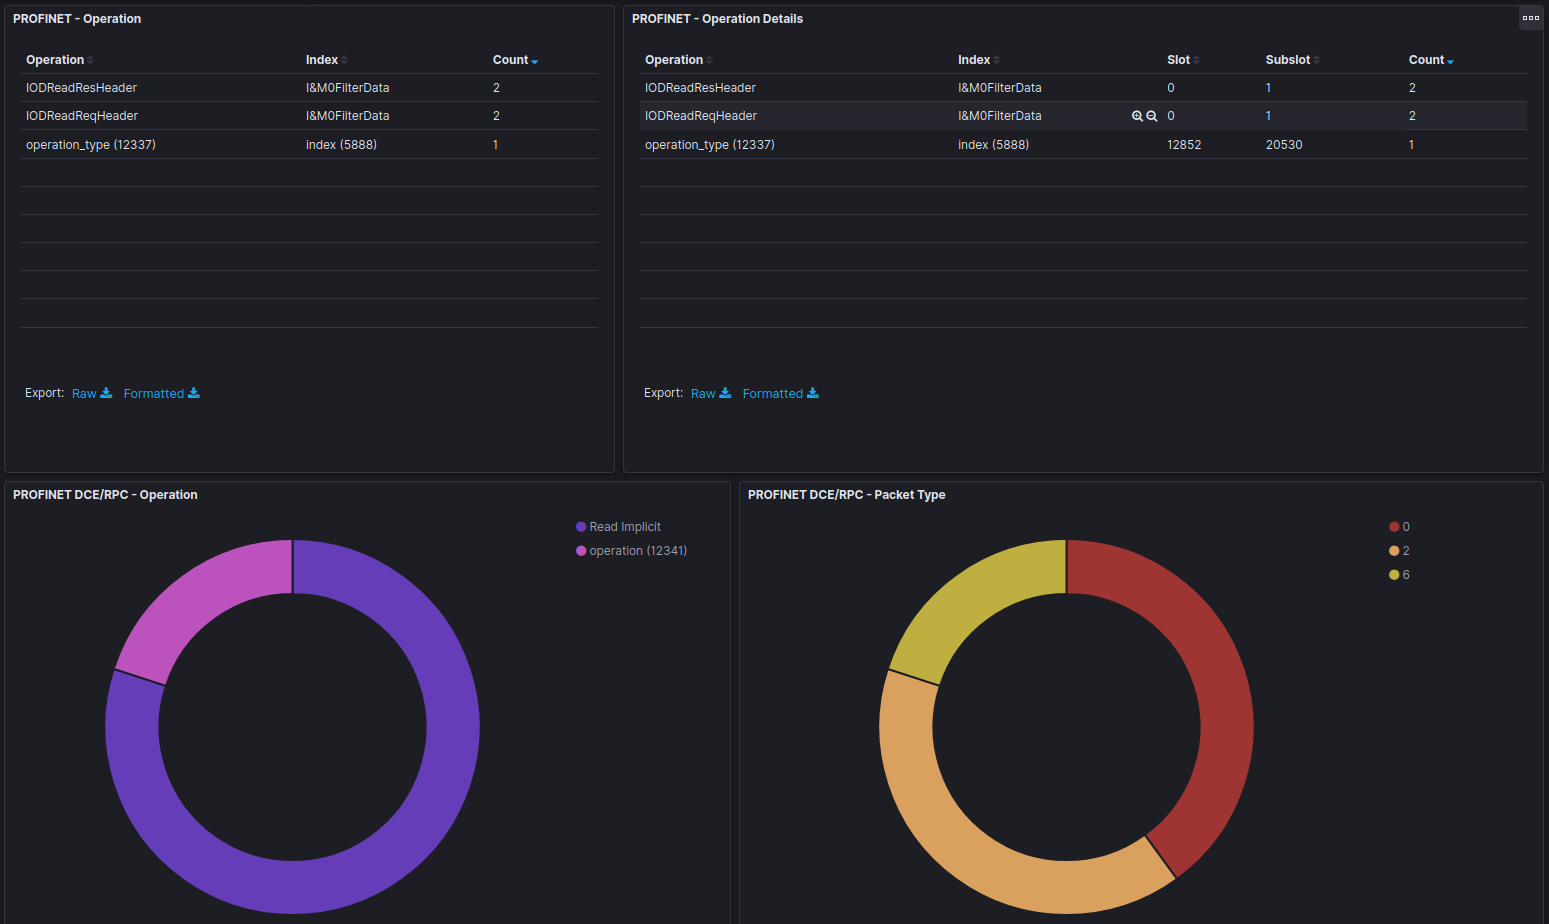
Task: Toggle operation (12341) legend entry
Action: [637, 551]
